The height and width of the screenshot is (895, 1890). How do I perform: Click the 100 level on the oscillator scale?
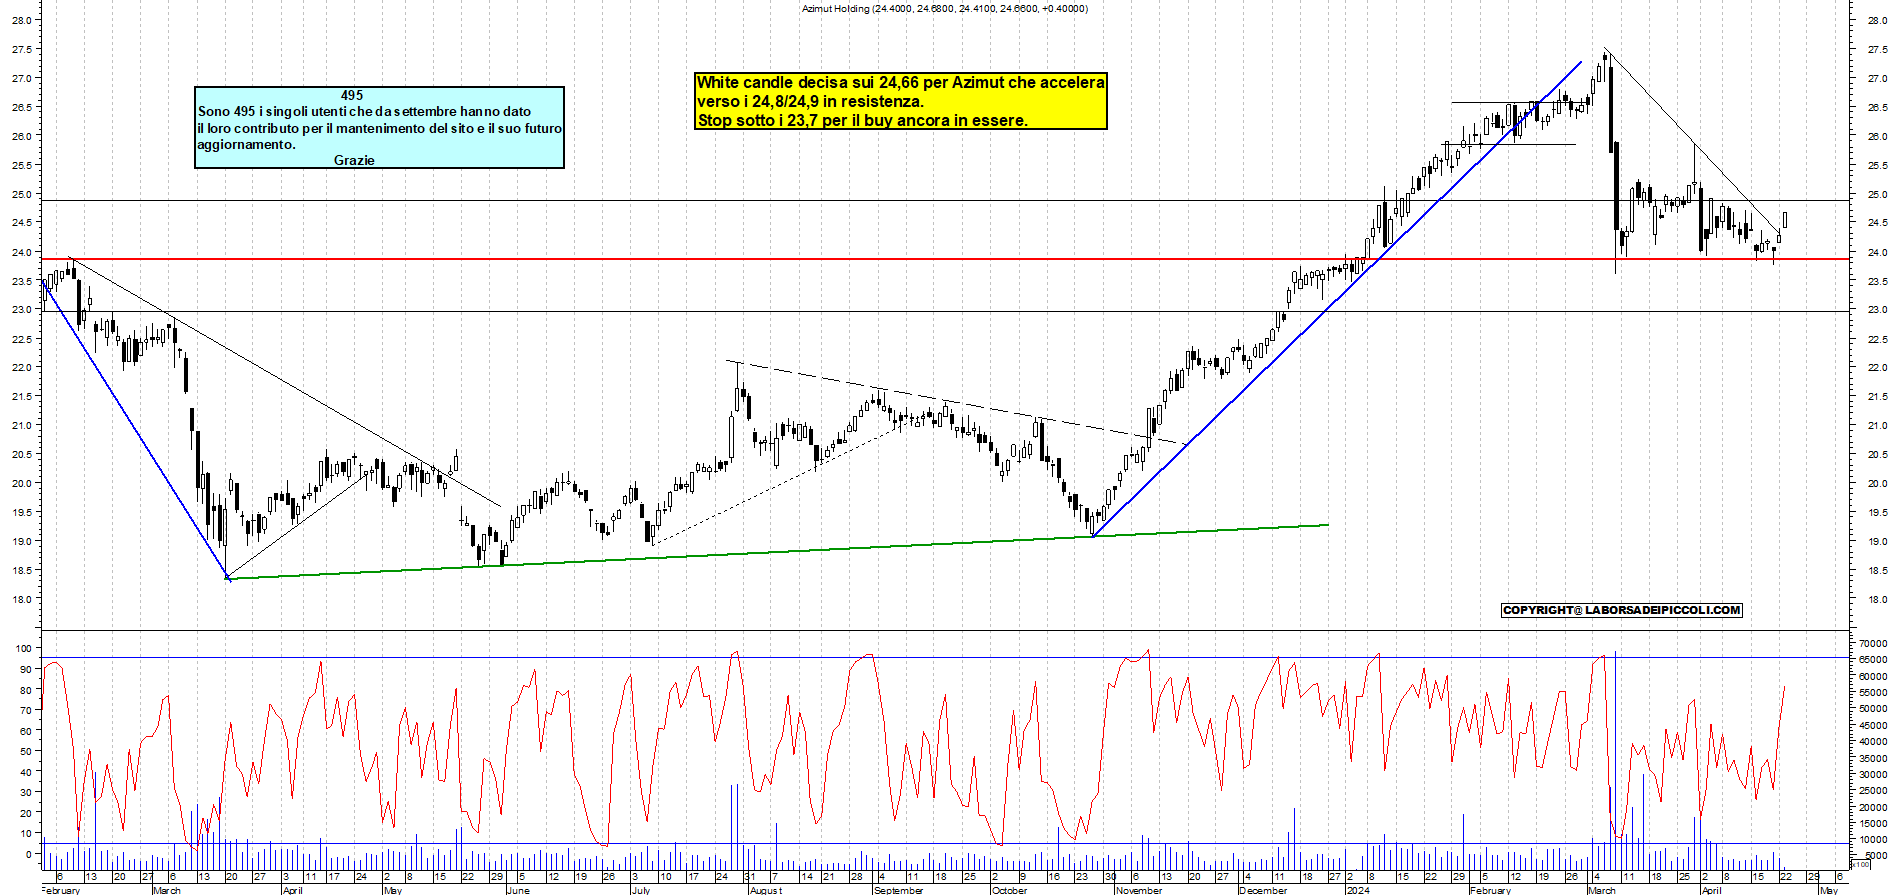pyautogui.click(x=24, y=649)
